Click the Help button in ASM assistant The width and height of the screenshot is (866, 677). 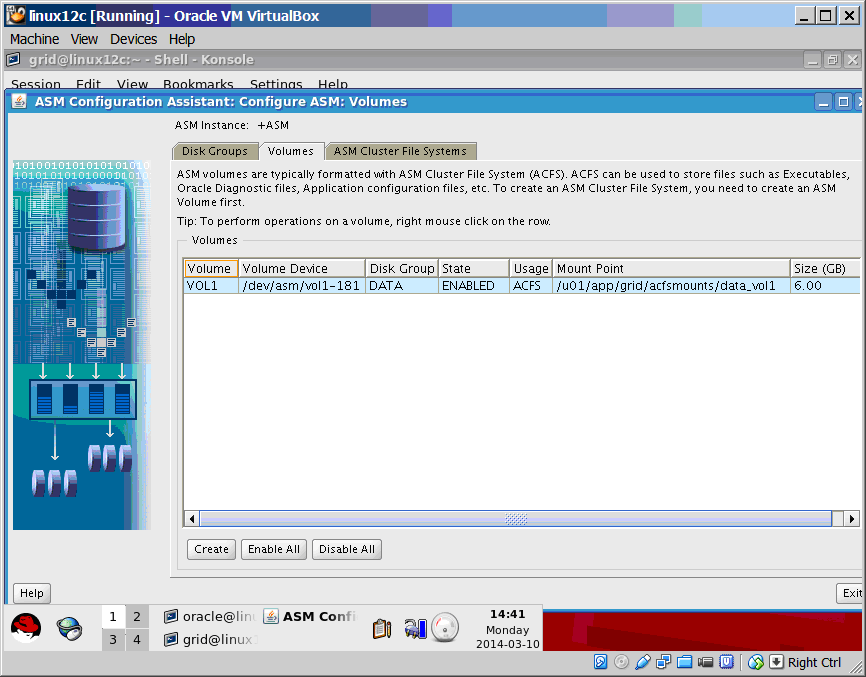tap(31, 593)
